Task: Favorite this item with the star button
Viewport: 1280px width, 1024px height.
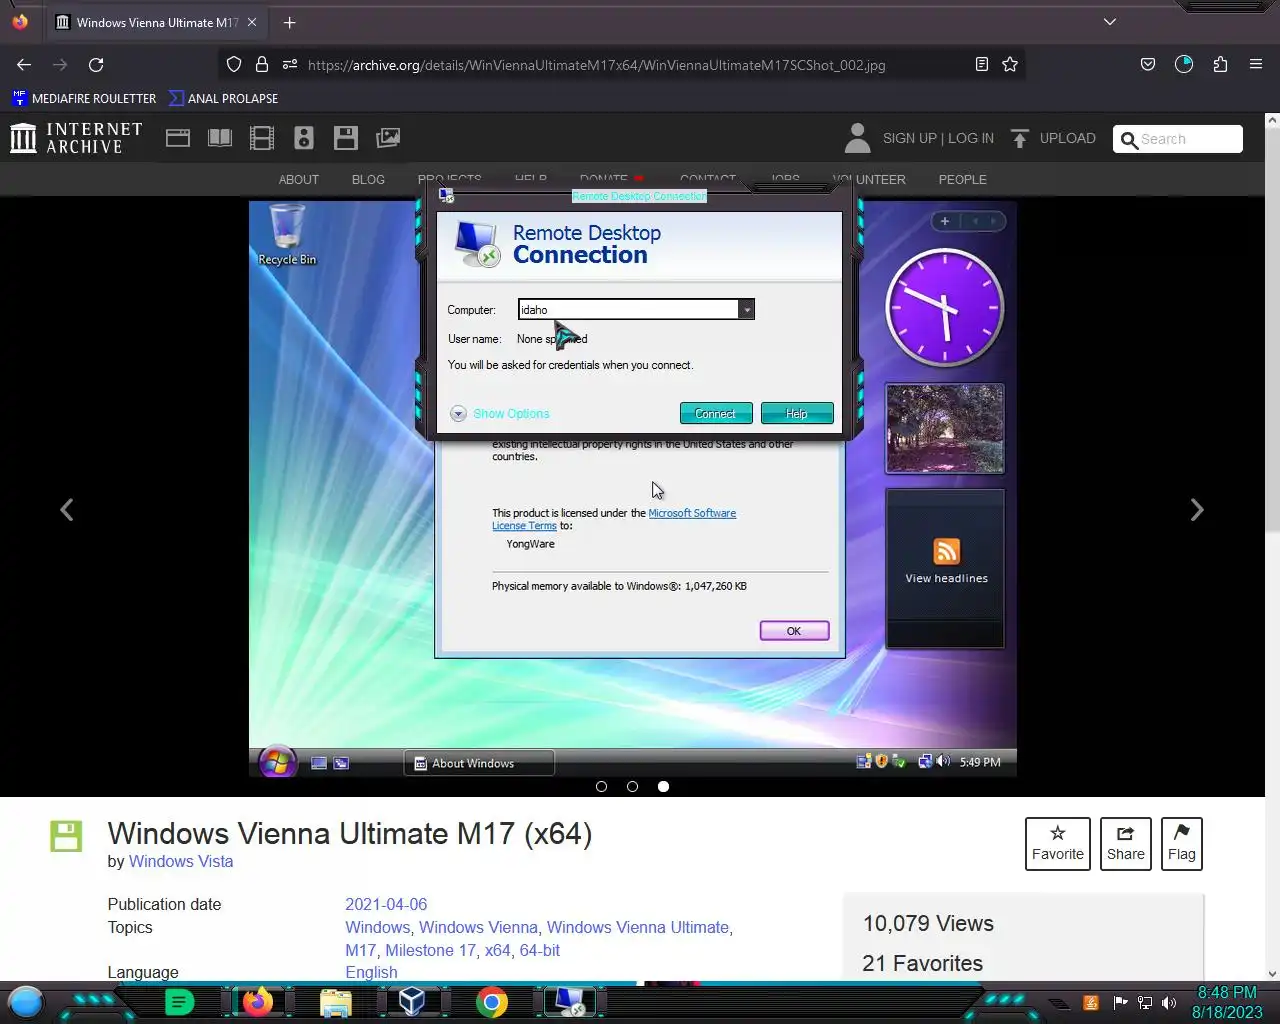Action: 1058,843
